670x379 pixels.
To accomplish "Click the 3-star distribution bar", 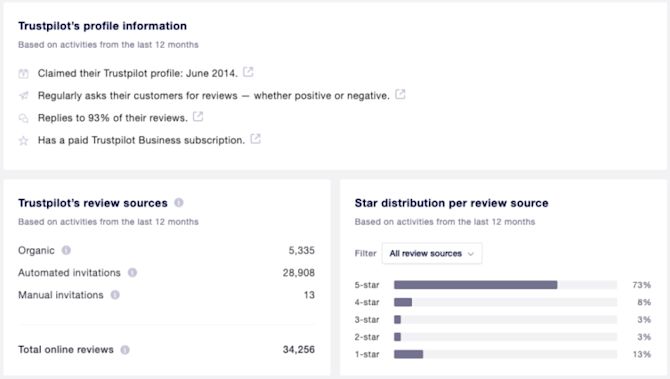I will [505, 320].
